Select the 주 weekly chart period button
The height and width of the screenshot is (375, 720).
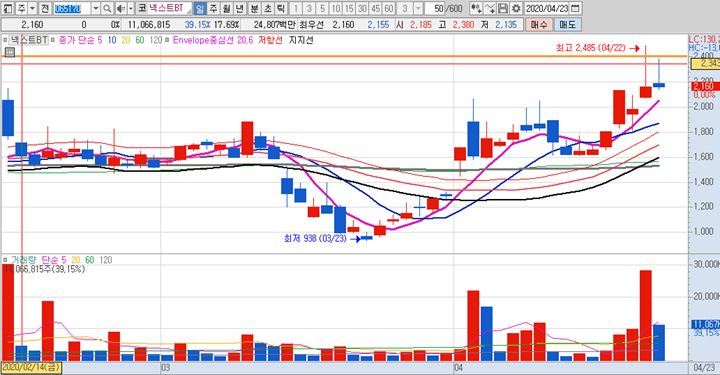214,8
